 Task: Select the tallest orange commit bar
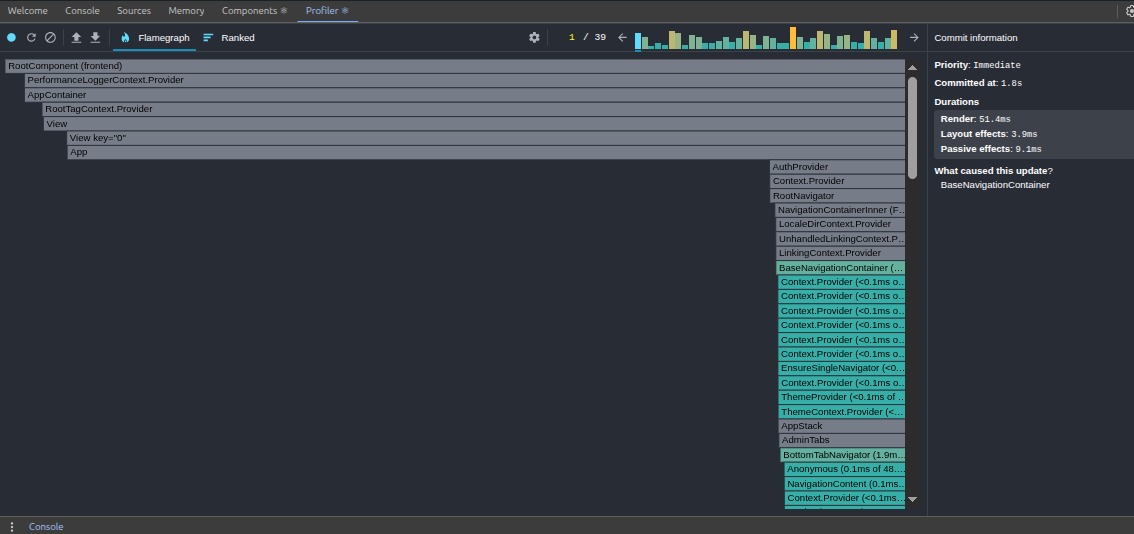tap(793, 38)
